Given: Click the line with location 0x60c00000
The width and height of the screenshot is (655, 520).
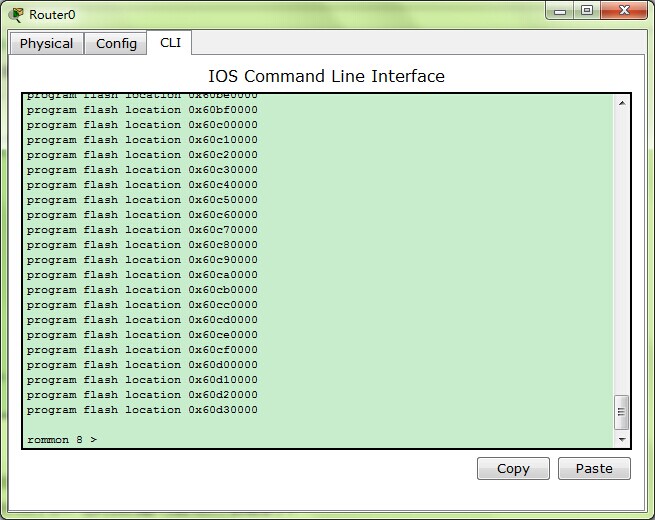Looking at the screenshot, I should pos(142,125).
